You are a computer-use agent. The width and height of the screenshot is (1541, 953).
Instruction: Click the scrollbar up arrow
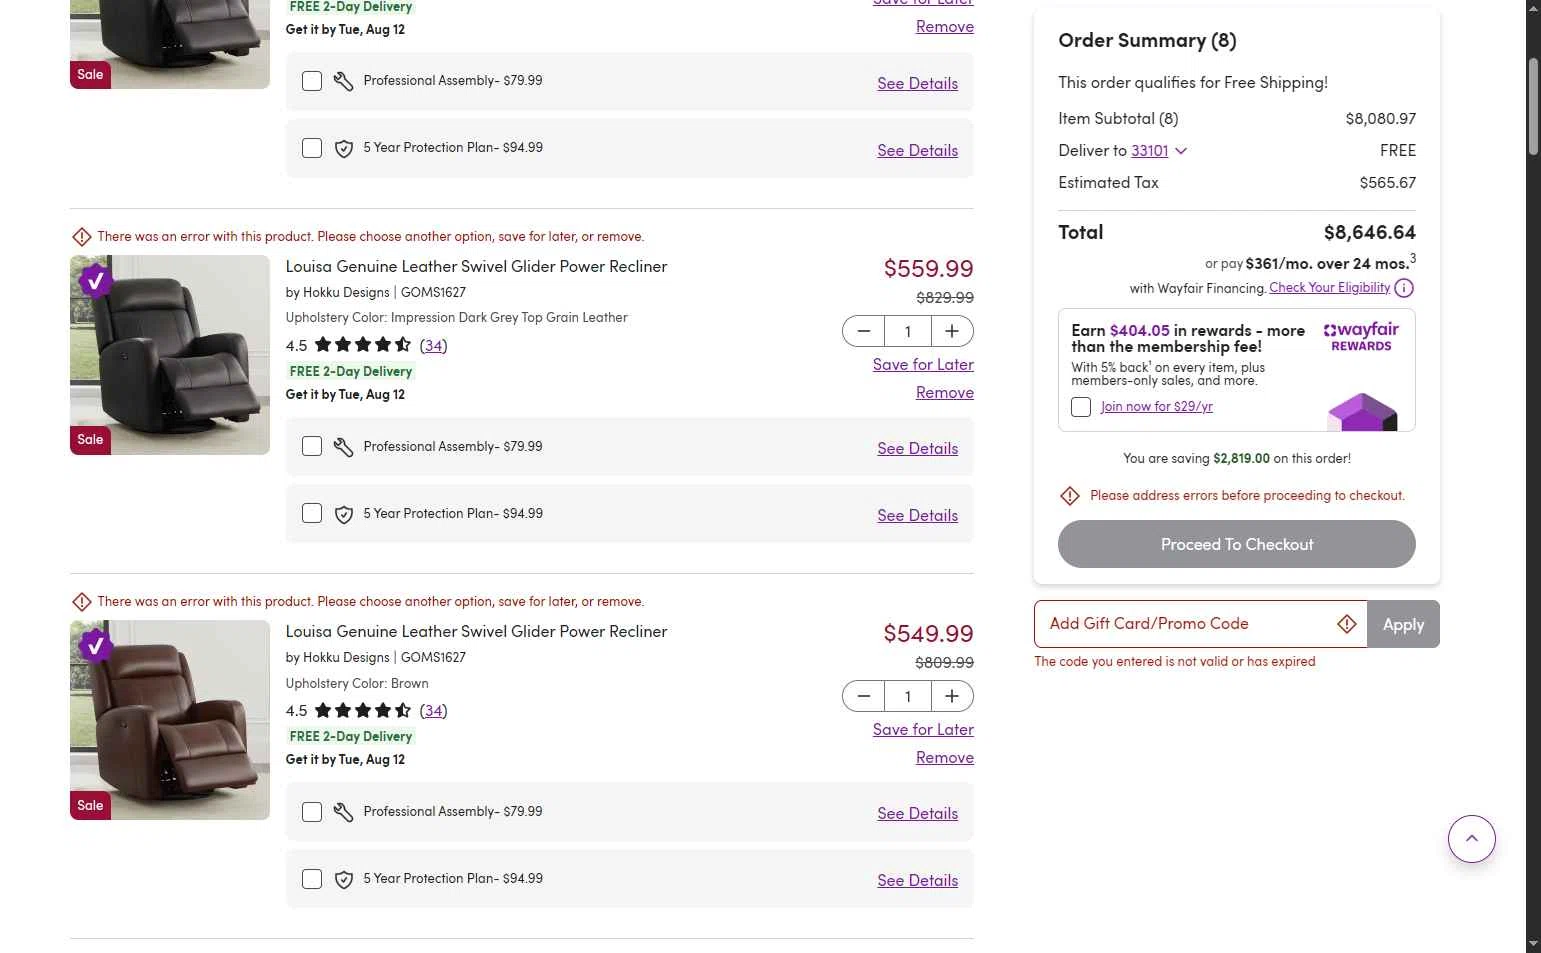[1533, 8]
